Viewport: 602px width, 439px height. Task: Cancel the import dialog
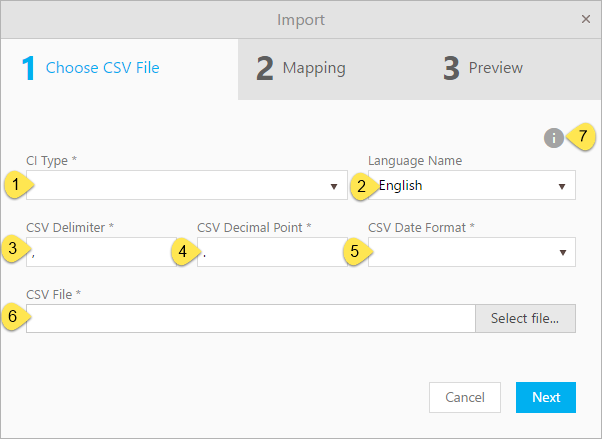[464, 397]
